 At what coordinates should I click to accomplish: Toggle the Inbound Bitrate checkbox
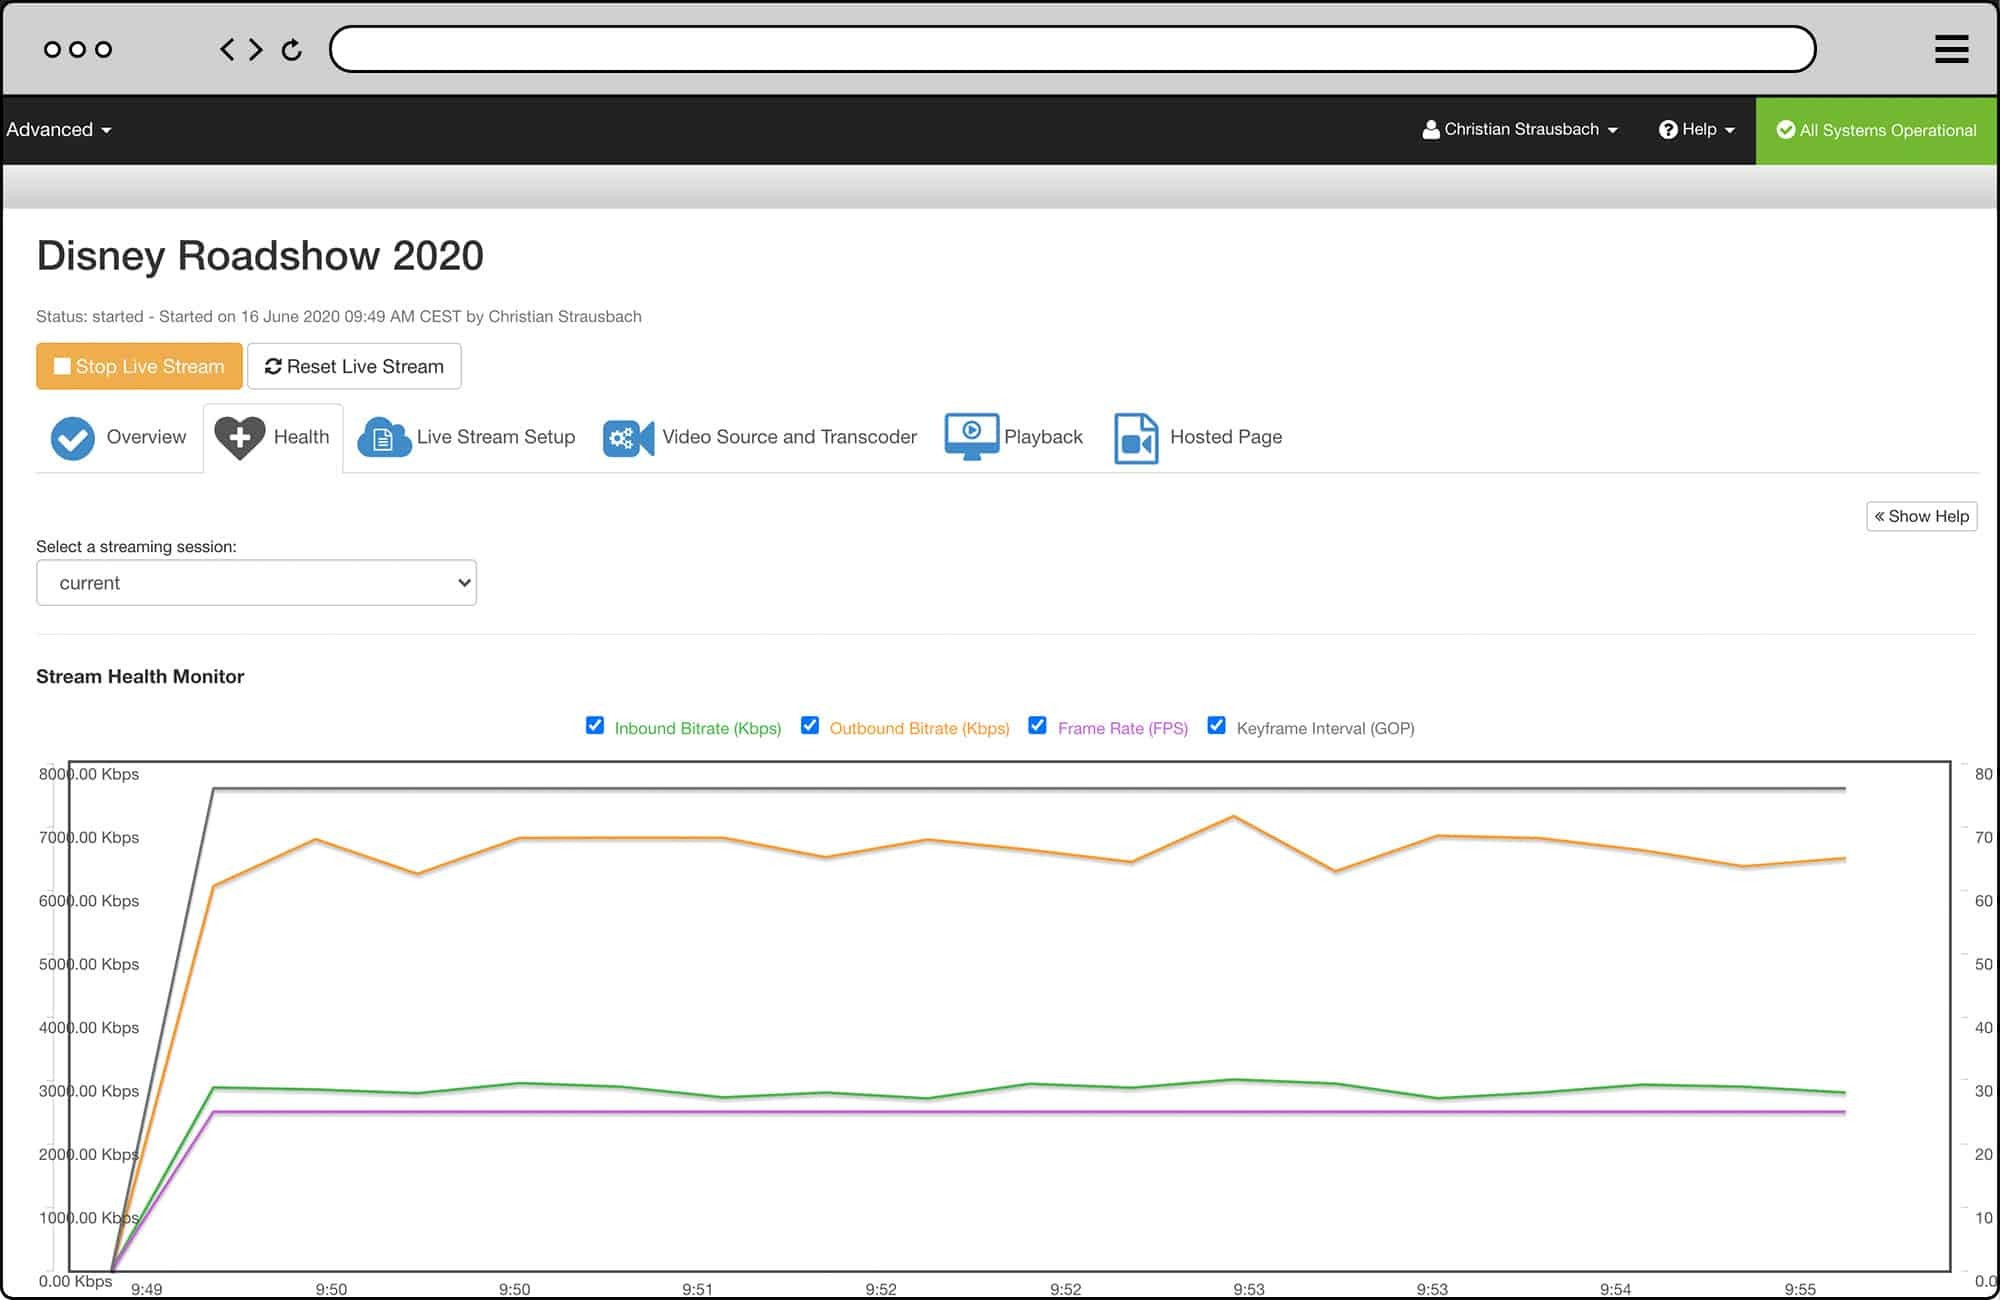point(595,725)
